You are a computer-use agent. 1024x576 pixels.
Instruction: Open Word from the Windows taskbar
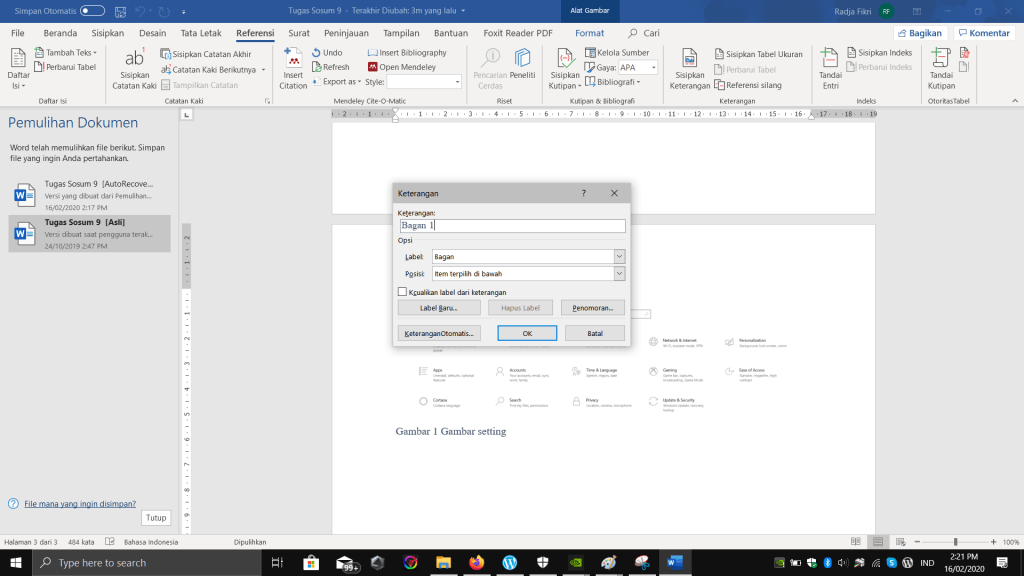pos(673,562)
